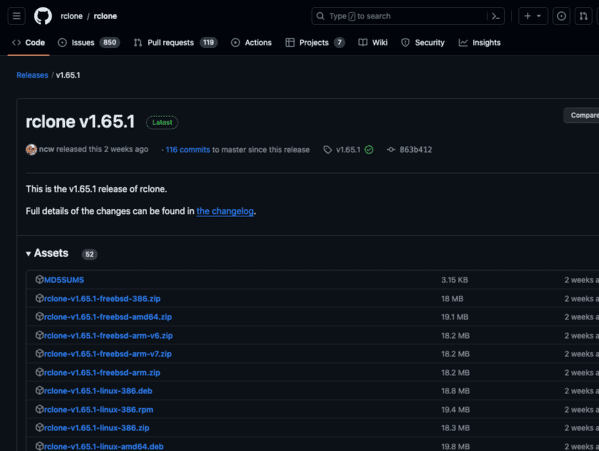Click the 18.8 MB file size value

[x=455, y=391]
